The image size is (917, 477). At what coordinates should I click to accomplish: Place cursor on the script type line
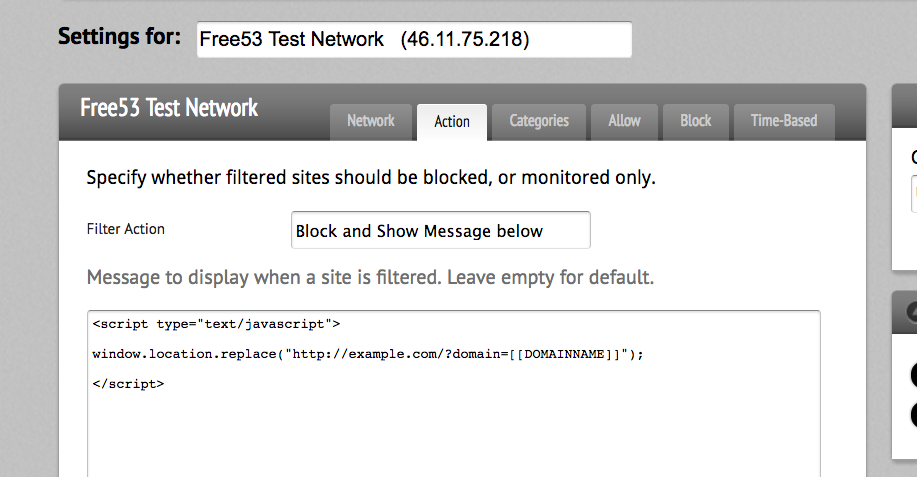point(216,324)
